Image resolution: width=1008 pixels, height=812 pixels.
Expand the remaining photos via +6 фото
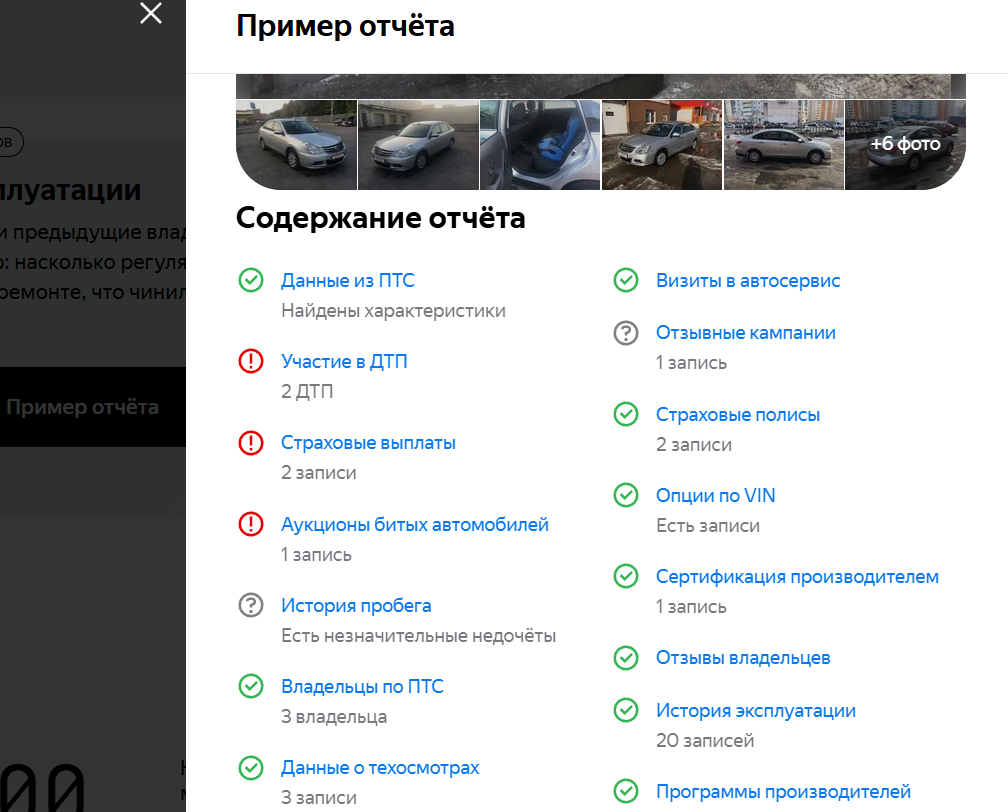(x=905, y=144)
